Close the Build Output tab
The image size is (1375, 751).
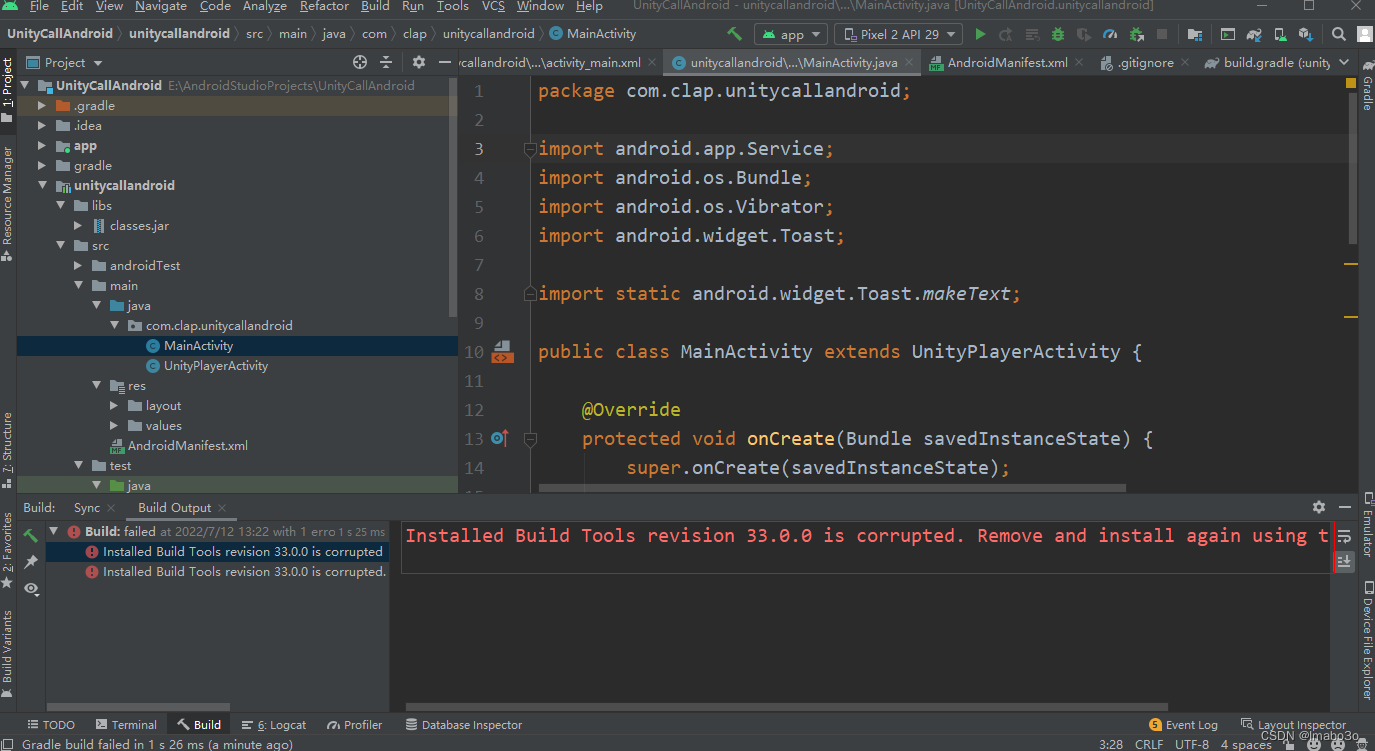click(221, 508)
